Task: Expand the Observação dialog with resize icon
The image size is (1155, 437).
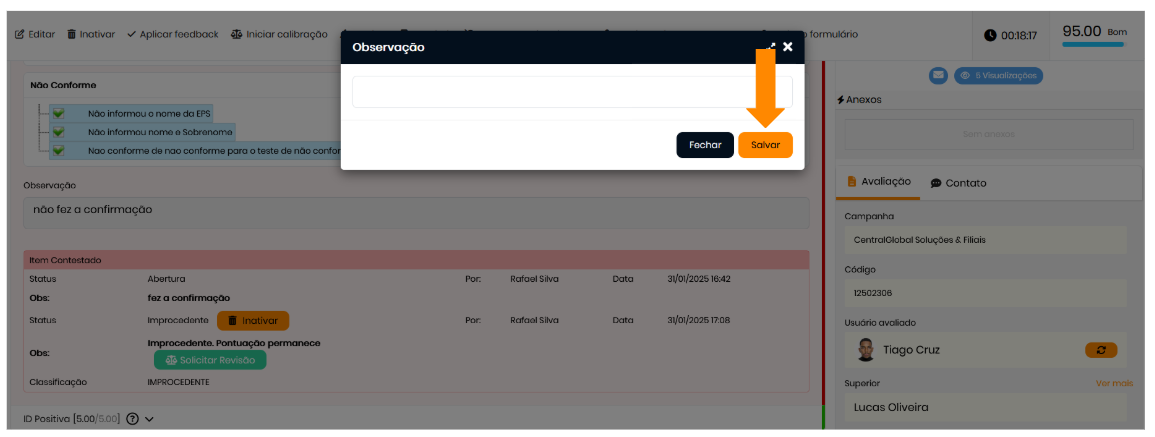Action: (x=770, y=47)
